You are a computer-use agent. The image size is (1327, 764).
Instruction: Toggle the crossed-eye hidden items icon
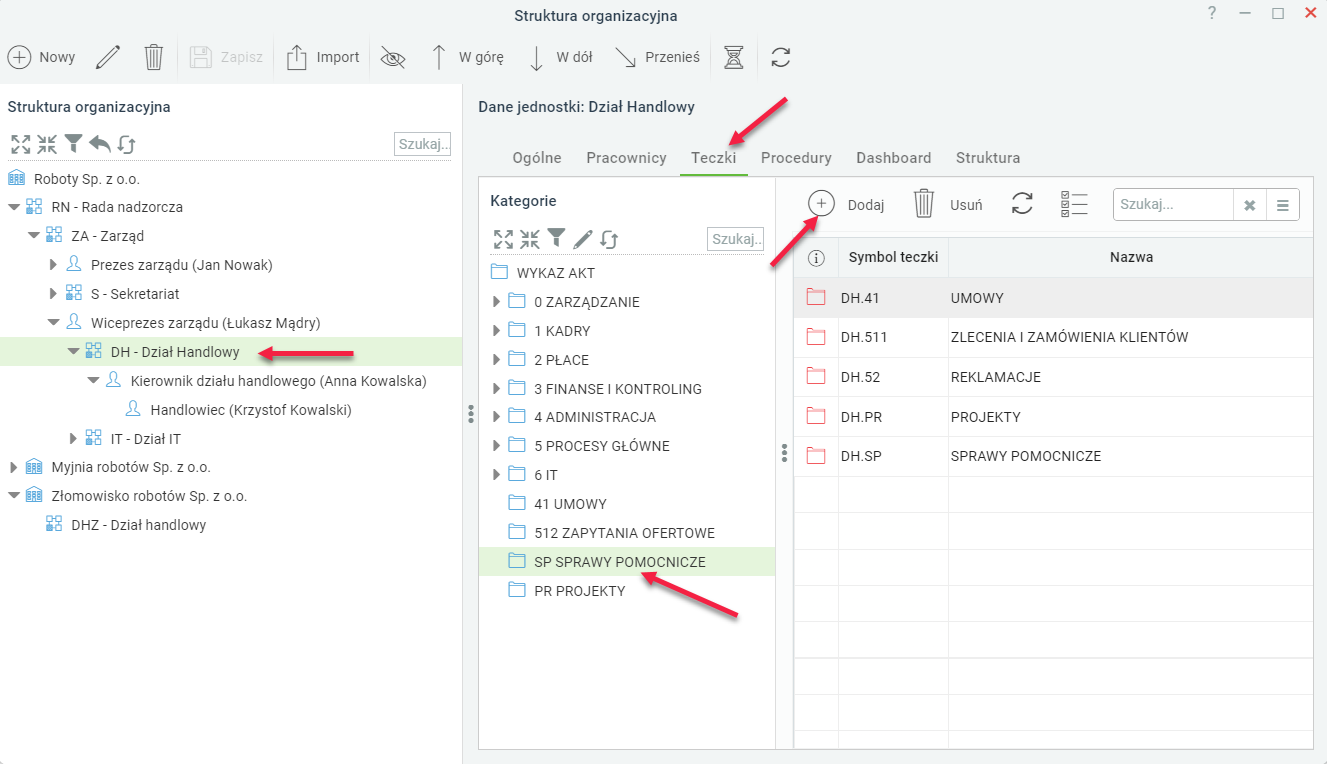click(x=393, y=57)
